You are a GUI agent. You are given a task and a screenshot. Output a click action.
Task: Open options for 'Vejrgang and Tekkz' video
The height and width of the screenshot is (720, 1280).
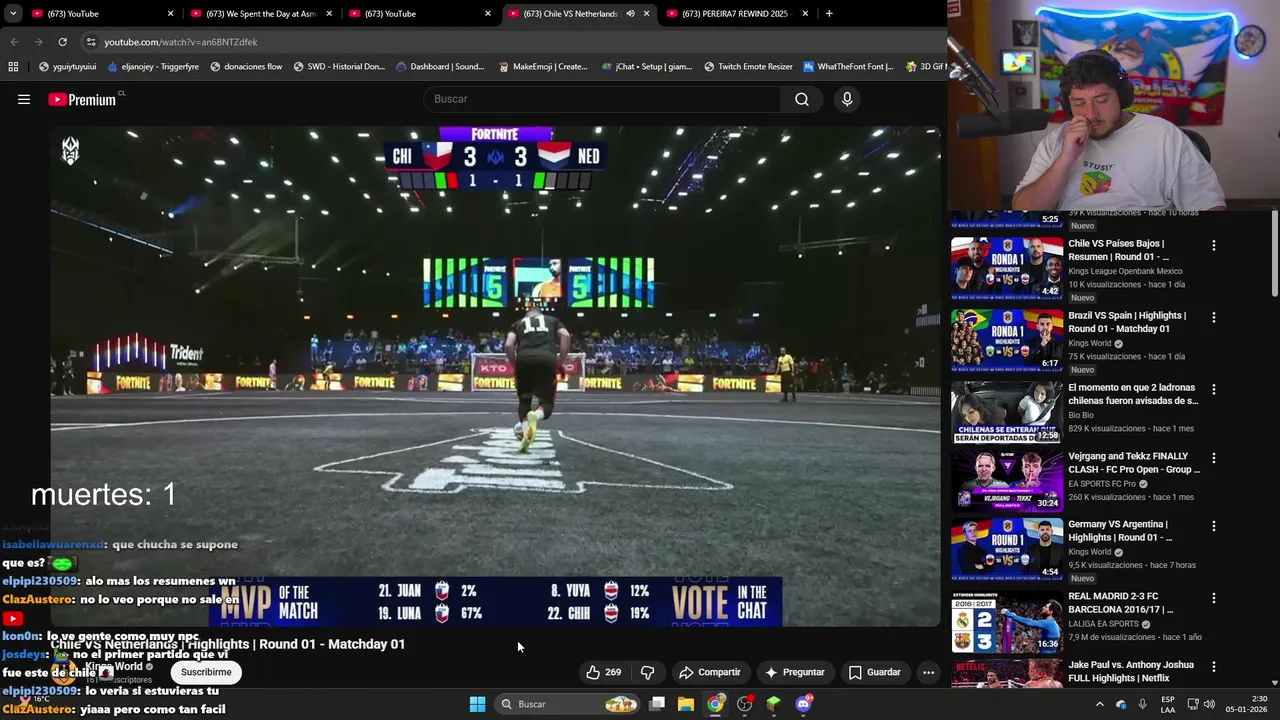pyautogui.click(x=1214, y=458)
